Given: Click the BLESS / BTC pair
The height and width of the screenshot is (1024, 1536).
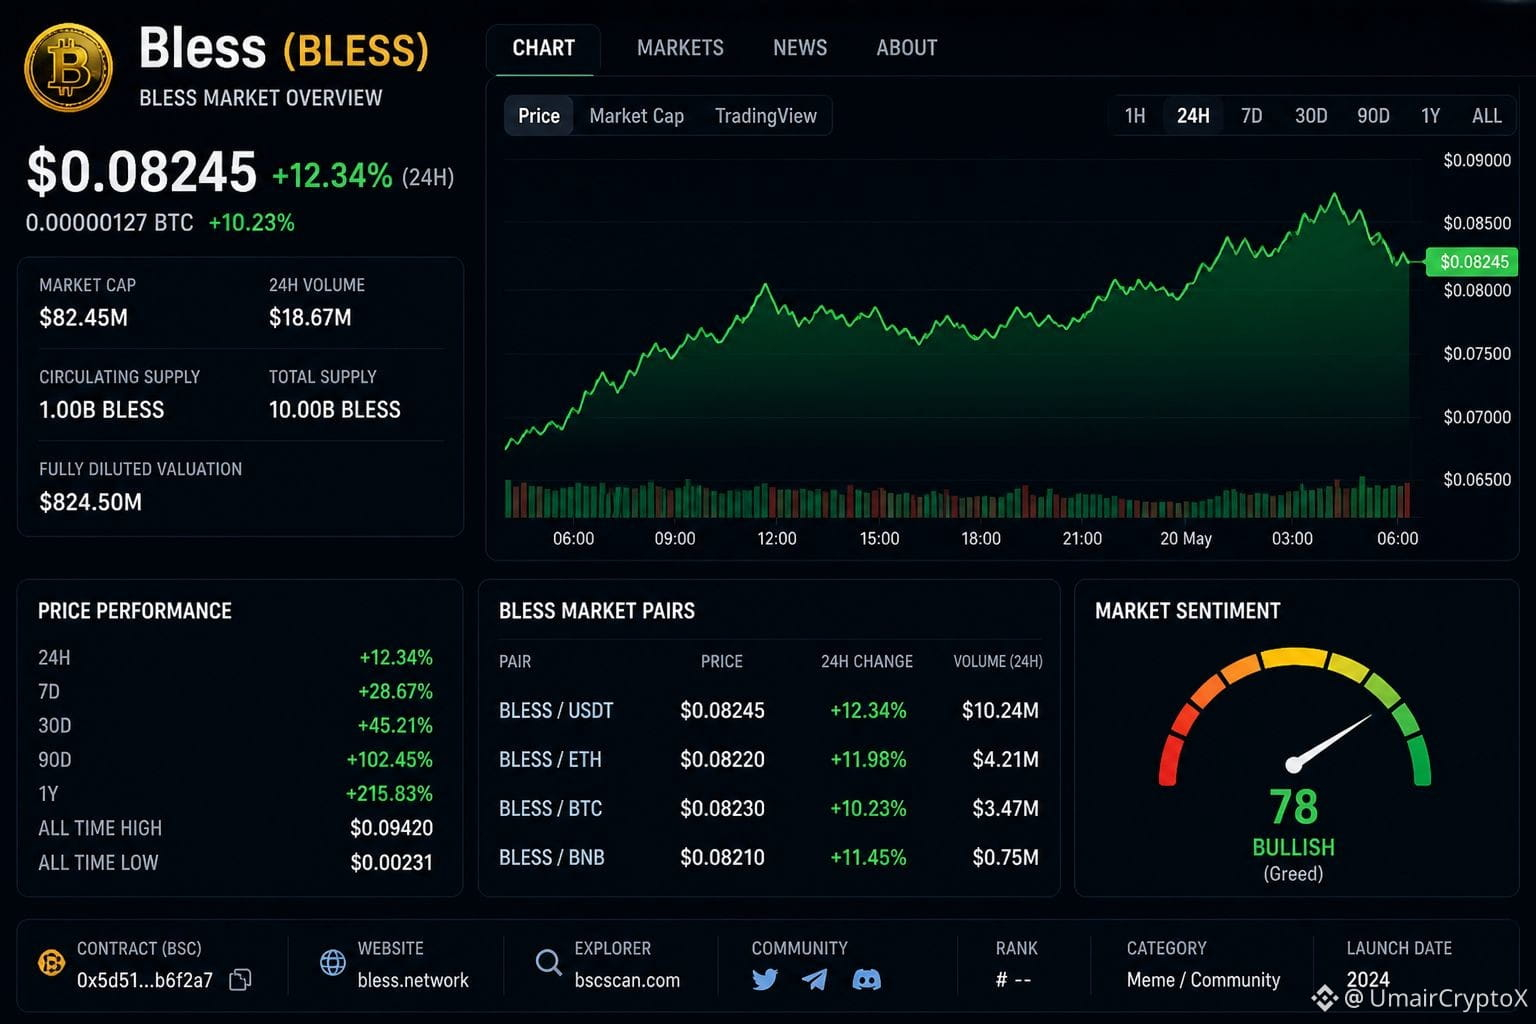Looking at the screenshot, I should click(550, 809).
